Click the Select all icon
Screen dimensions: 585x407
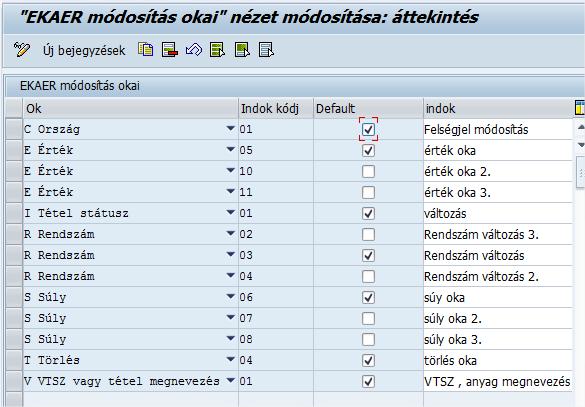click(x=218, y=50)
